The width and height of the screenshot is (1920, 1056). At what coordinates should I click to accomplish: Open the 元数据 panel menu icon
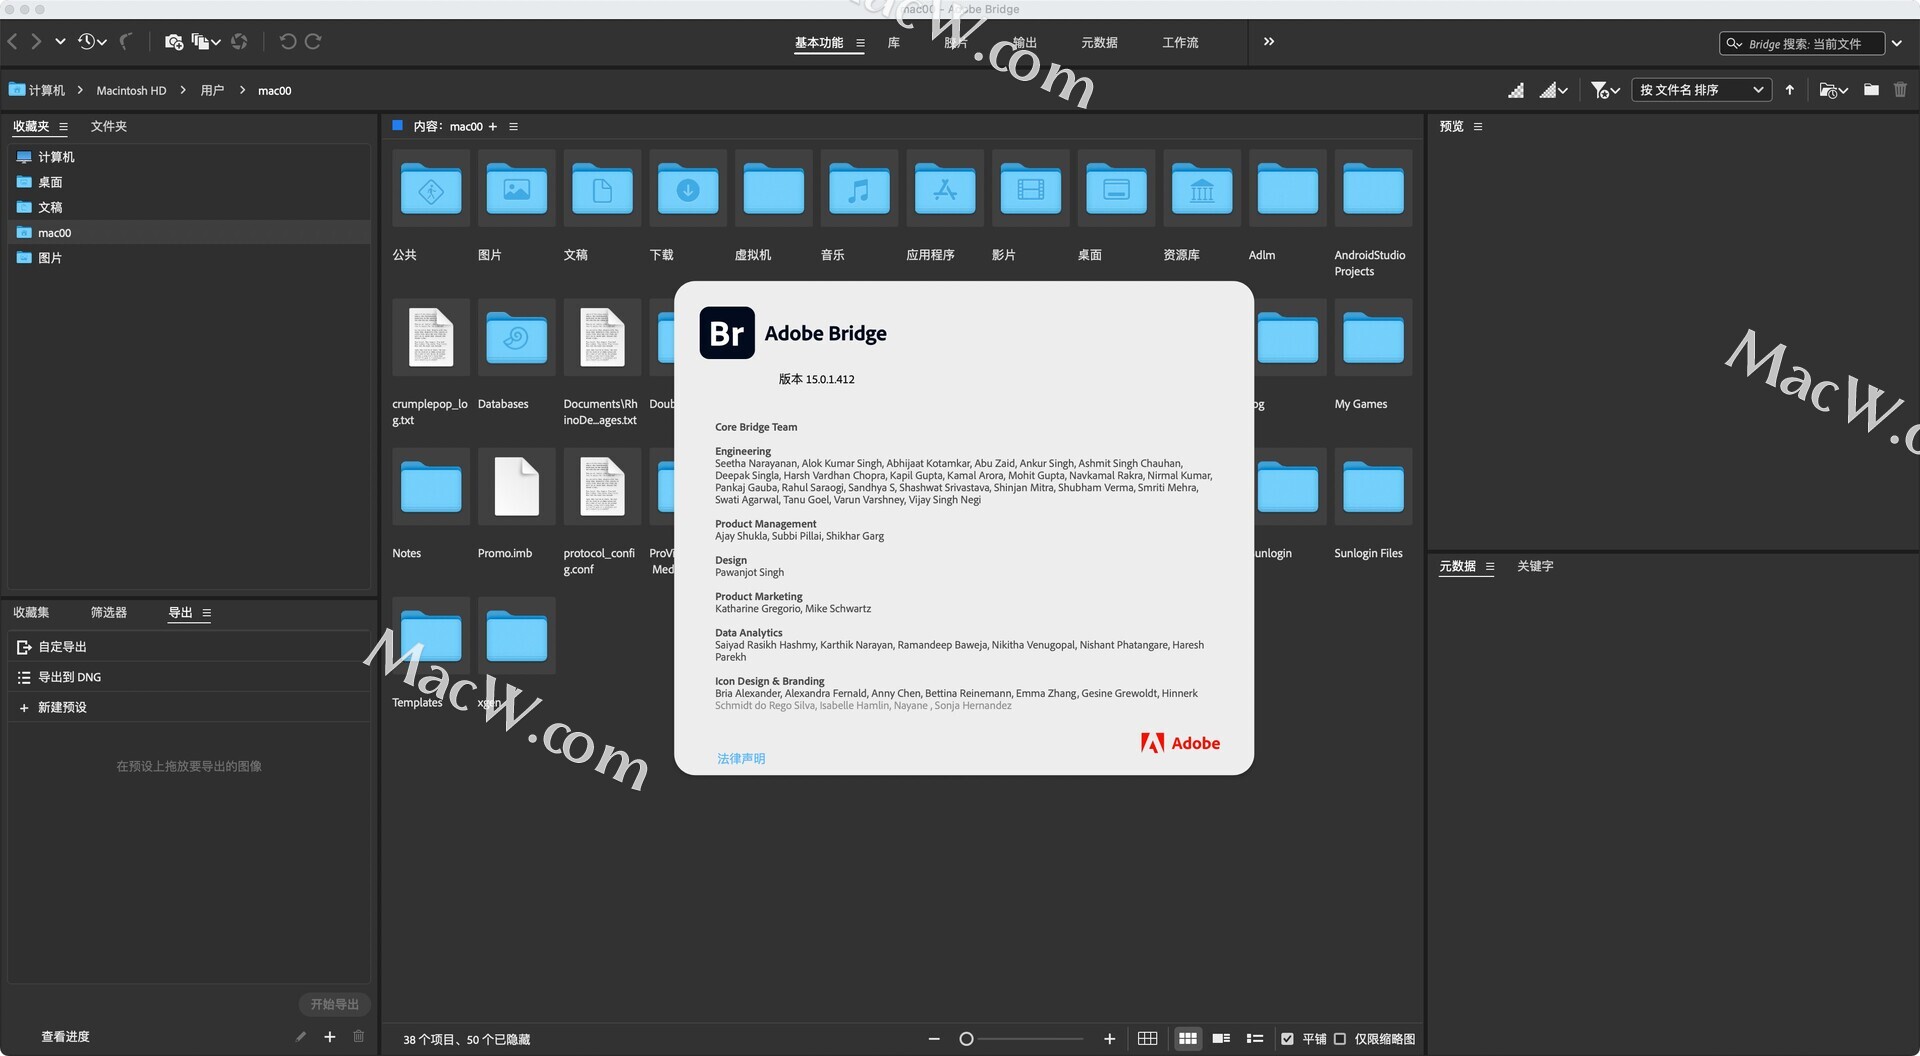[1490, 567]
